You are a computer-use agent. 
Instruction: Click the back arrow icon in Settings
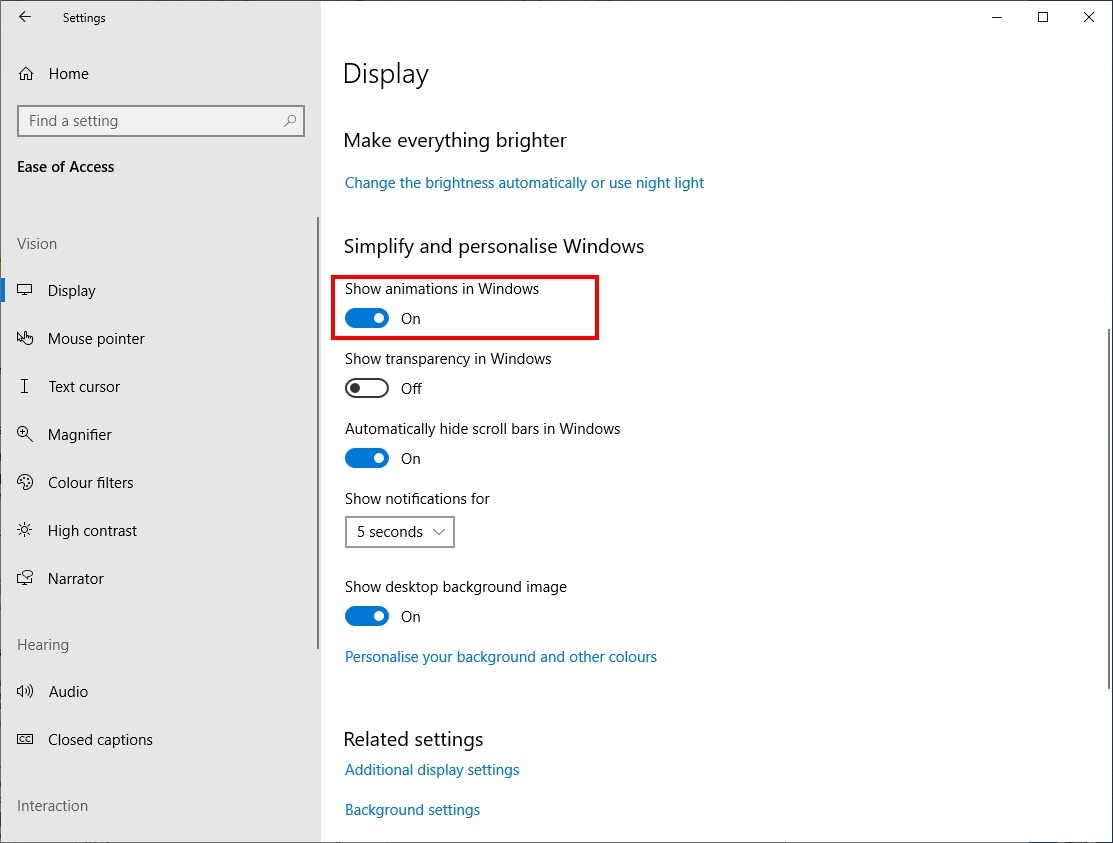click(x=25, y=17)
